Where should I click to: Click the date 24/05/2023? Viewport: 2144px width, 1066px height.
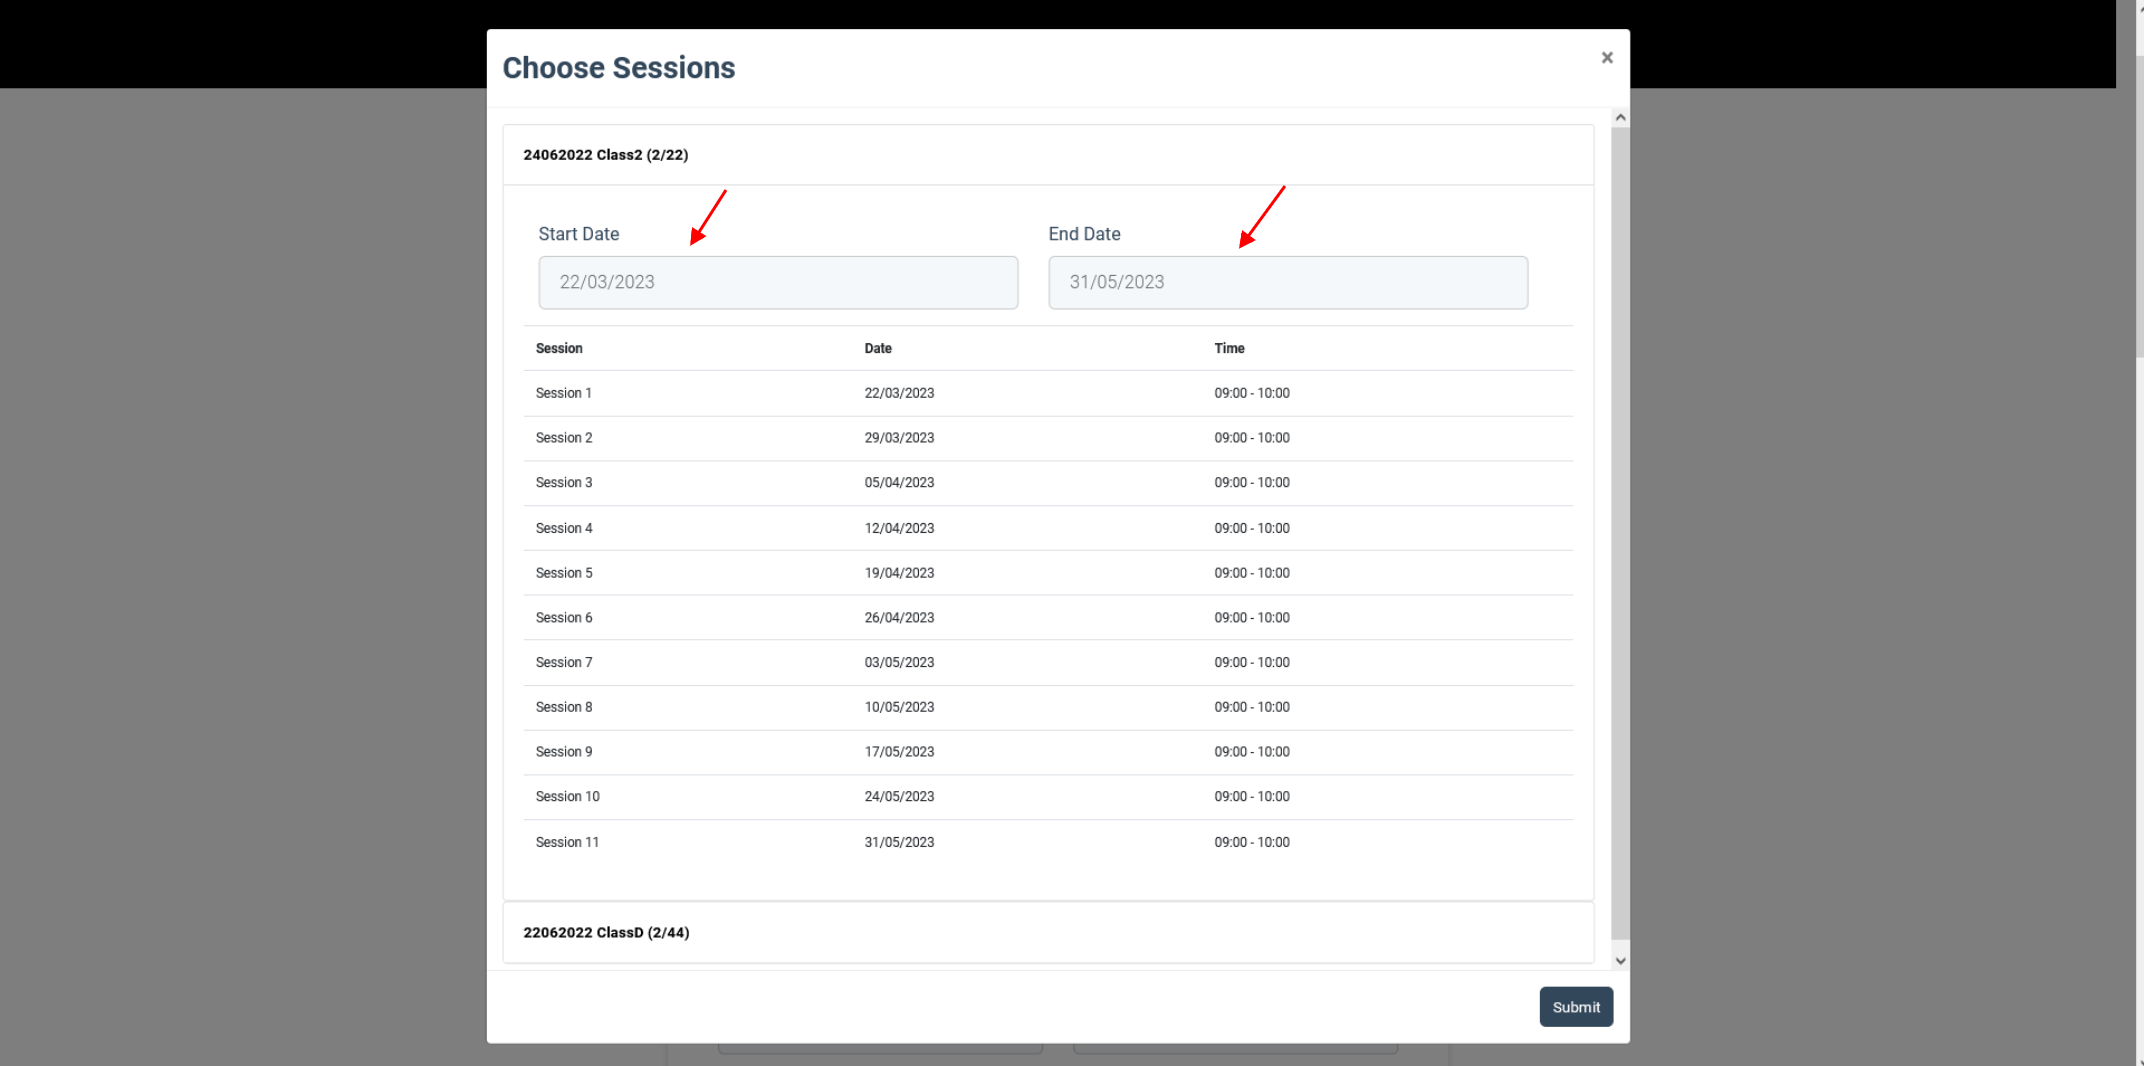(899, 797)
